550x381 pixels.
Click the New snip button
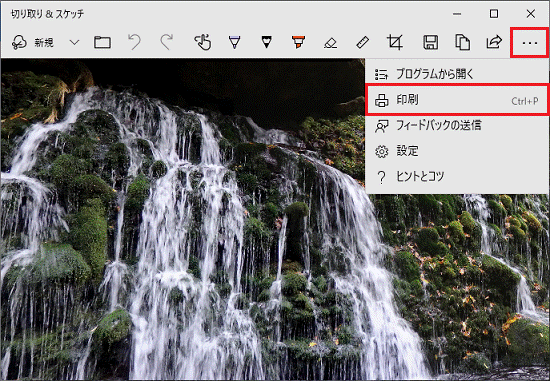pos(33,43)
